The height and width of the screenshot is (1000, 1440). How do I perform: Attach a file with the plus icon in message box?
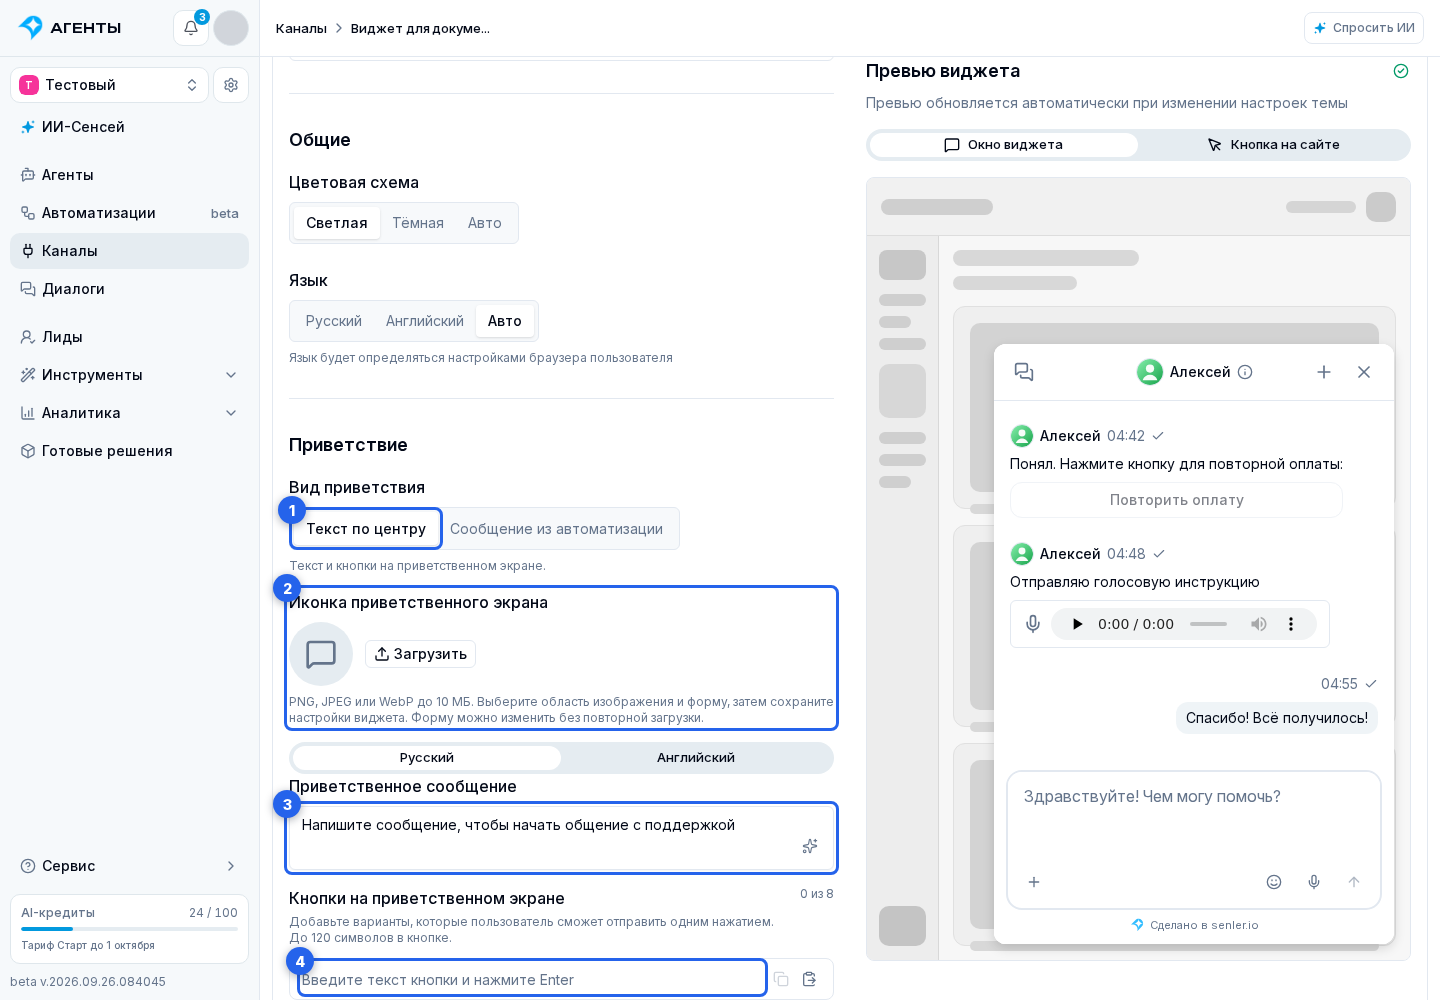click(x=1034, y=882)
